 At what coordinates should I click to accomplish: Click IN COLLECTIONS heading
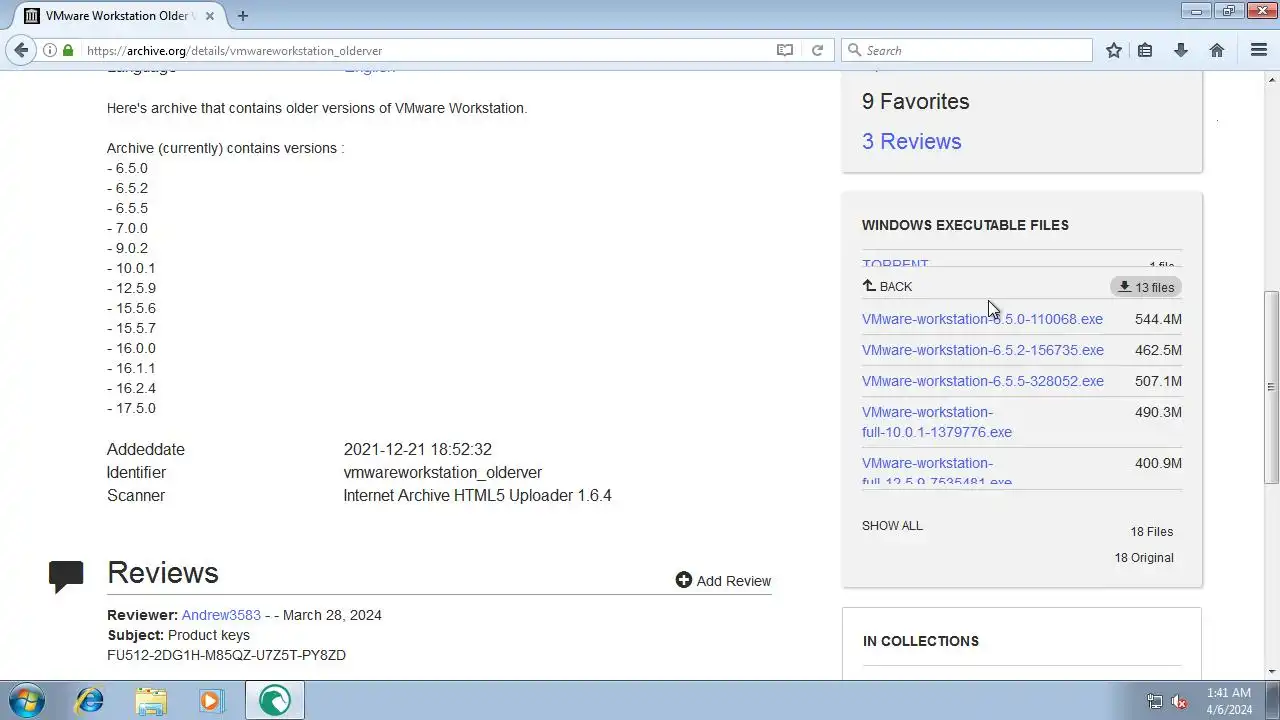[920, 641]
